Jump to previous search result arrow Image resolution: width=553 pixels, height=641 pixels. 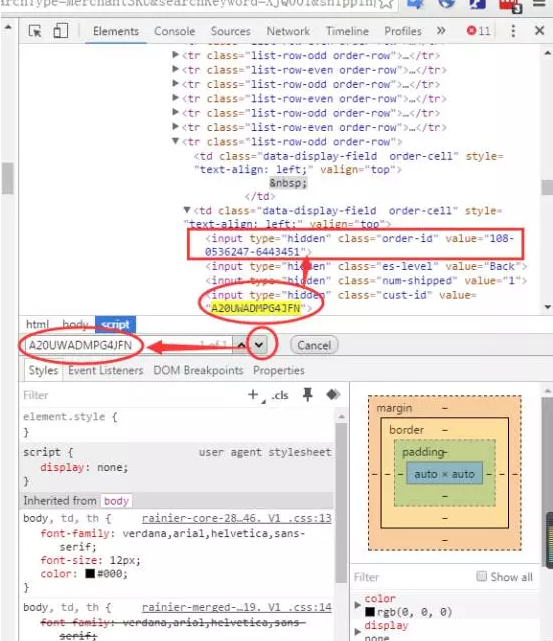click(x=242, y=345)
